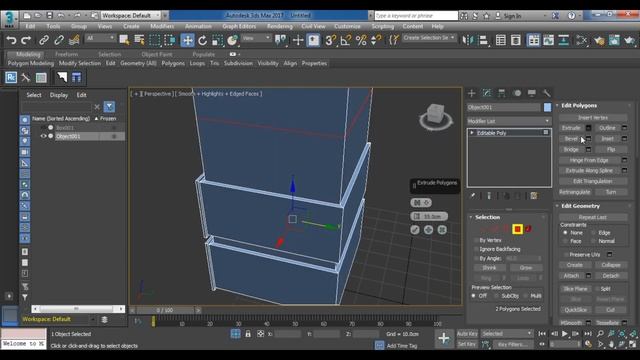Click the Detach button
This screenshot has height=360, width=640.
(611, 276)
